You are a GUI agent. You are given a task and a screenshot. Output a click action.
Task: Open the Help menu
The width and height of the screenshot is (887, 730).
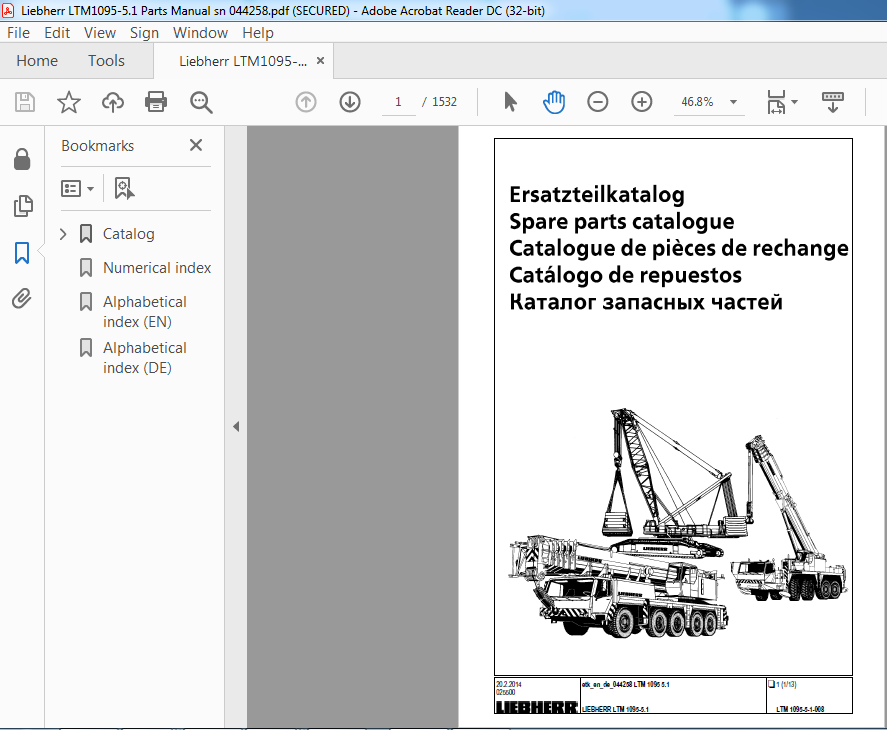click(258, 33)
